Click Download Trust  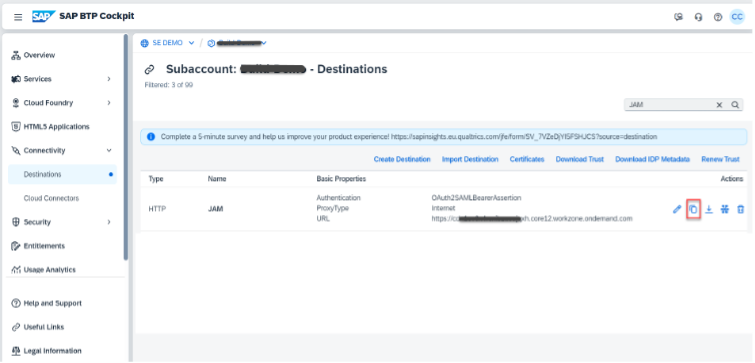coord(580,159)
